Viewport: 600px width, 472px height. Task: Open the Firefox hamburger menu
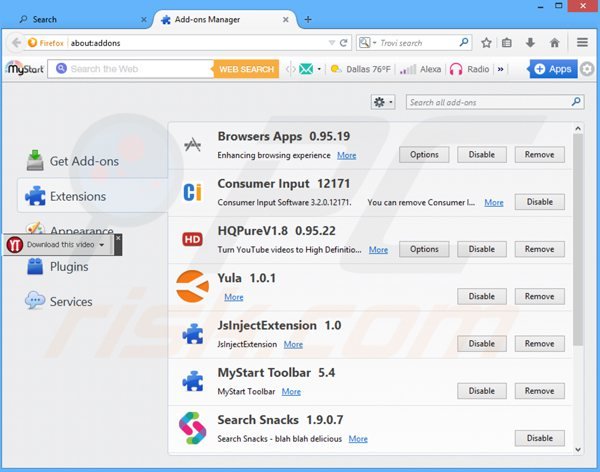[582, 42]
